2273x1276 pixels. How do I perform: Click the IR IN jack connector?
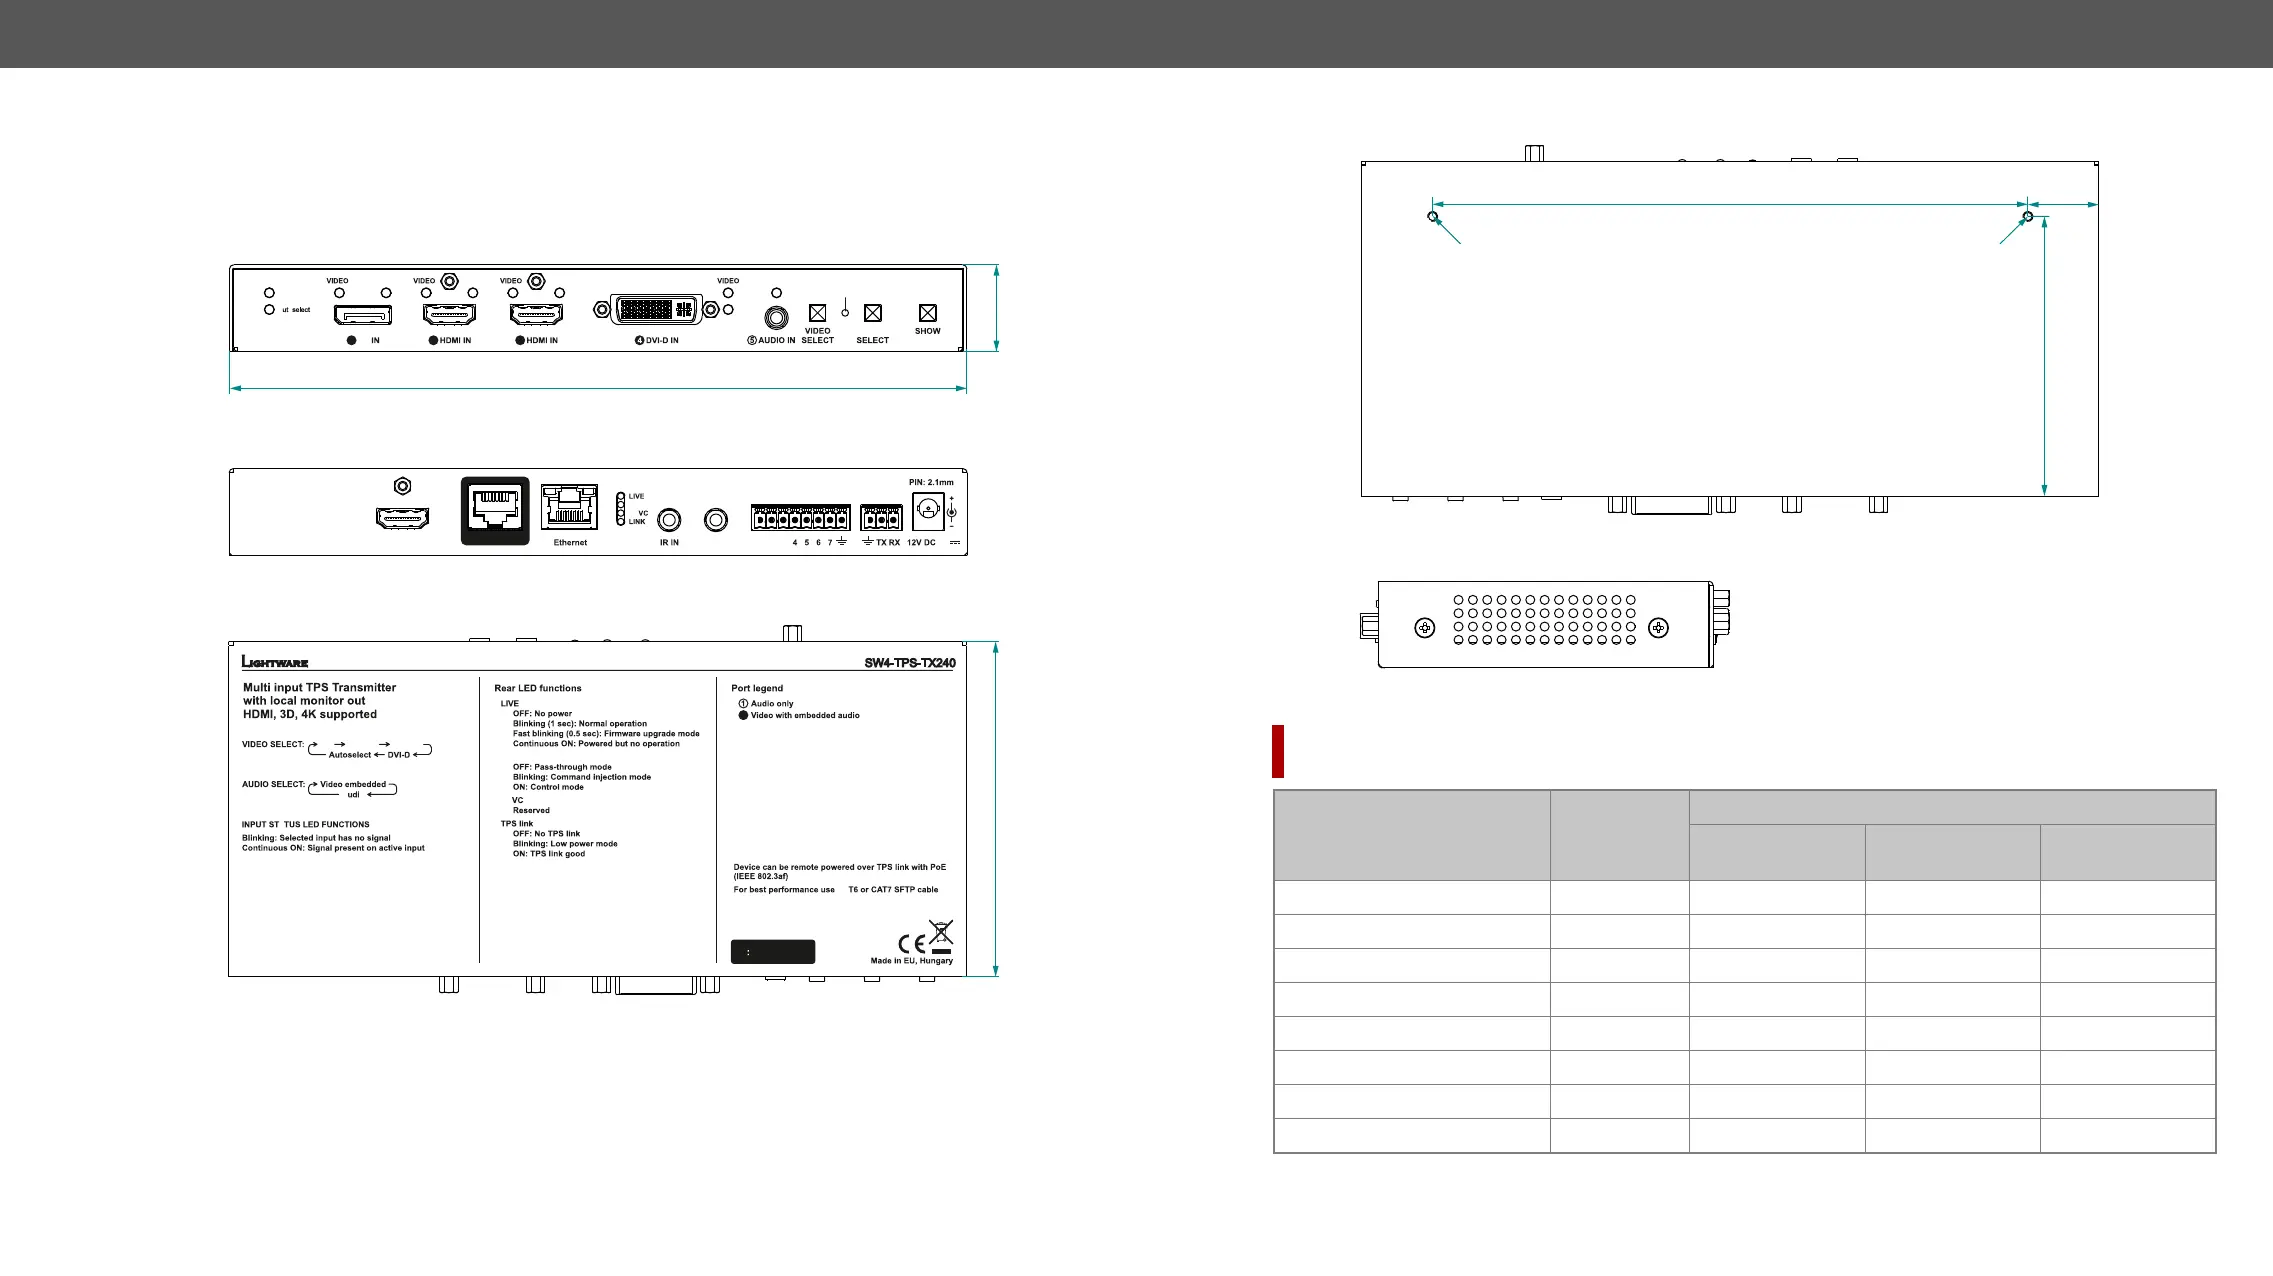(669, 520)
